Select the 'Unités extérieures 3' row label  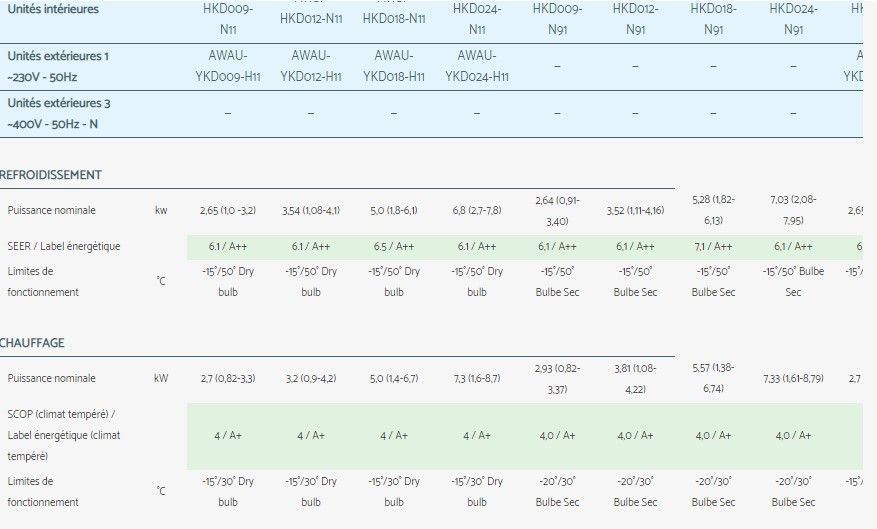[58, 113]
